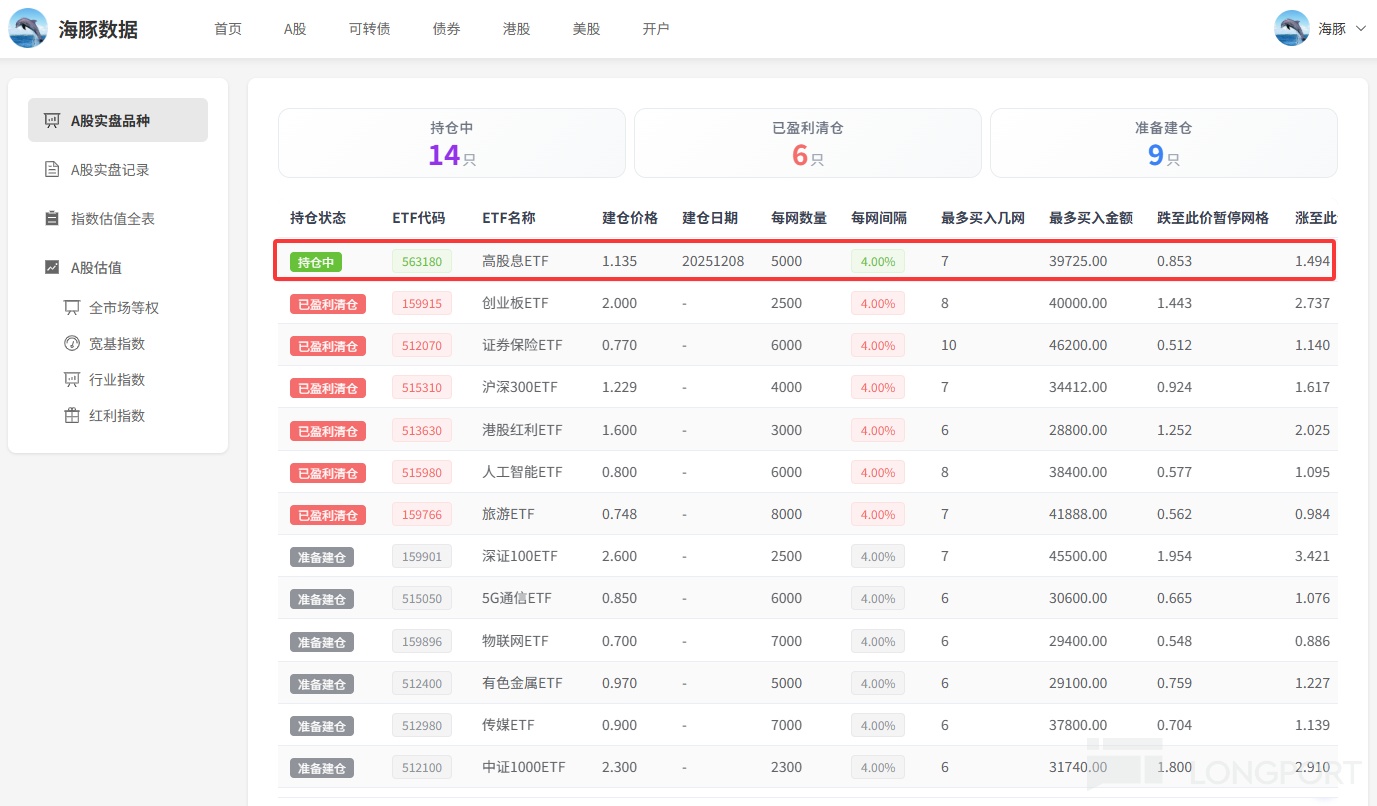Select 行业指数 in the sidebar
The width and height of the screenshot is (1377, 806).
pos(117,380)
